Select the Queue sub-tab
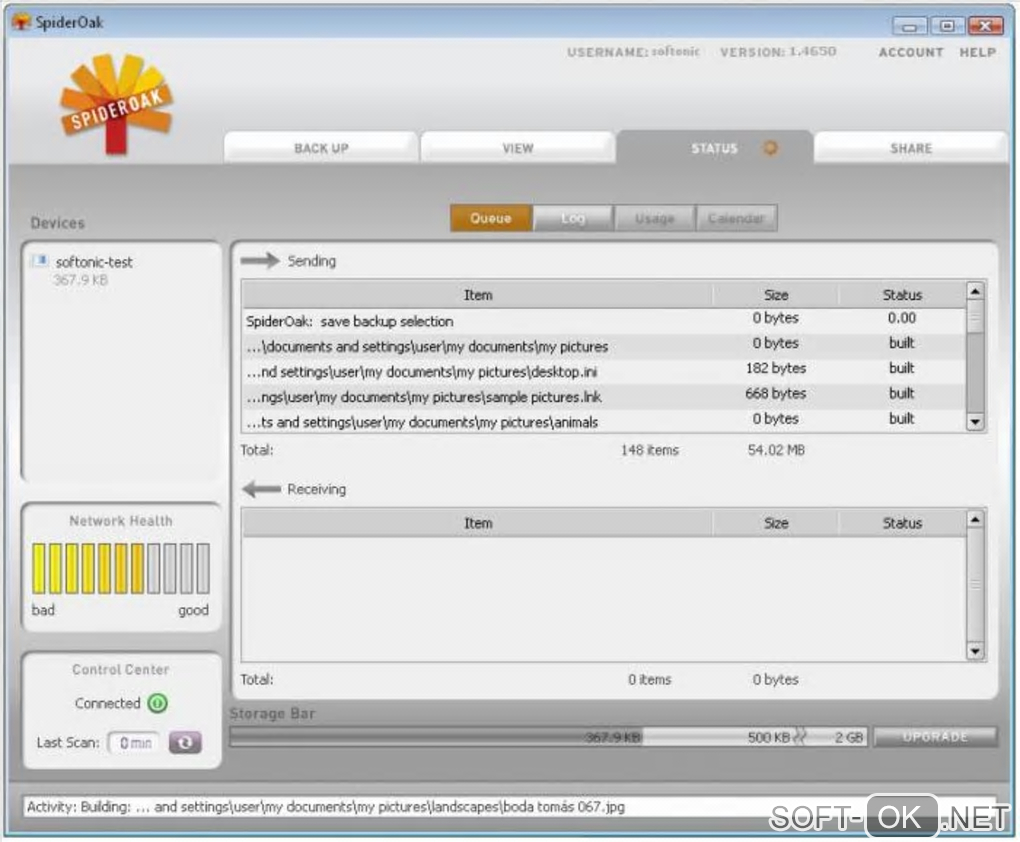The height and width of the screenshot is (842, 1020). pos(491,218)
